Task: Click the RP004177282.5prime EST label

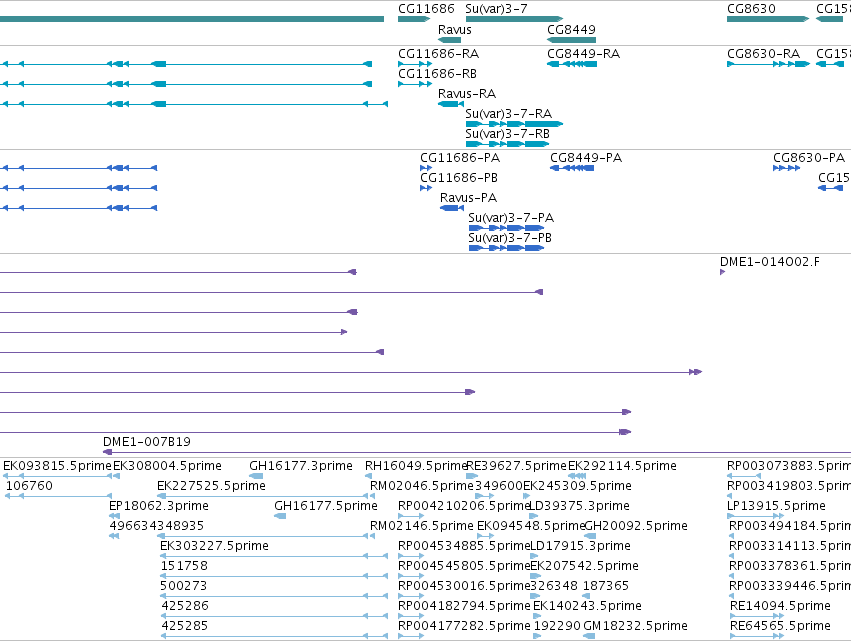Action: click(x=464, y=626)
